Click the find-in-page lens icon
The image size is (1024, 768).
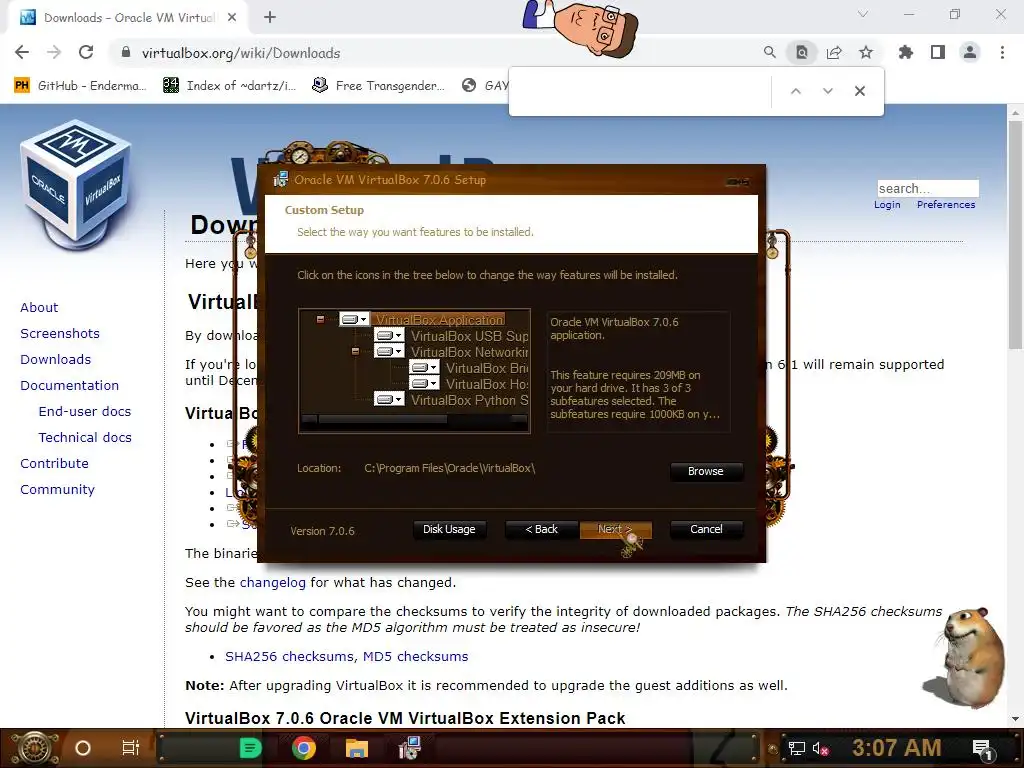coord(802,52)
